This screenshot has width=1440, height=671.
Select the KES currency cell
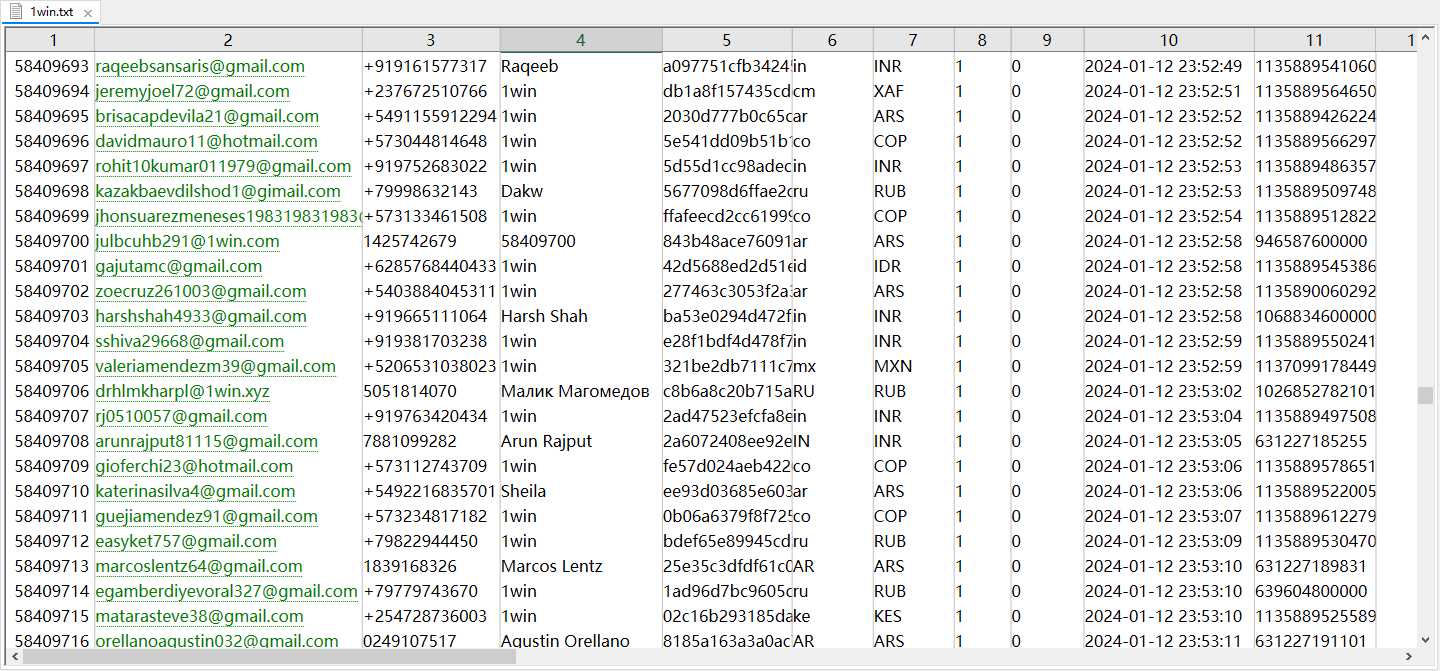[x=888, y=616]
